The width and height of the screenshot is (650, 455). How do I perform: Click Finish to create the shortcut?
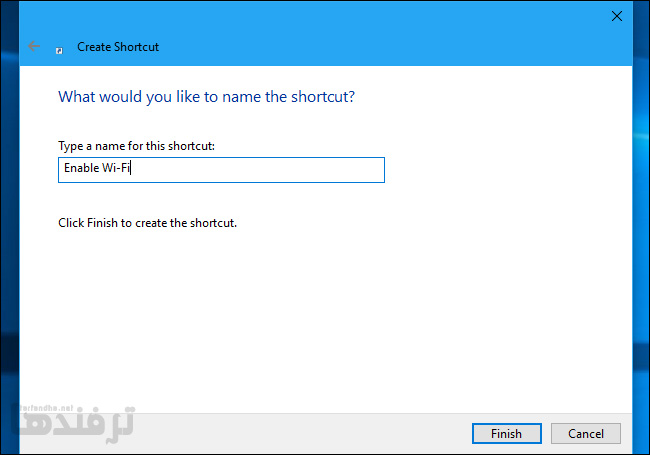tap(507, 433)
